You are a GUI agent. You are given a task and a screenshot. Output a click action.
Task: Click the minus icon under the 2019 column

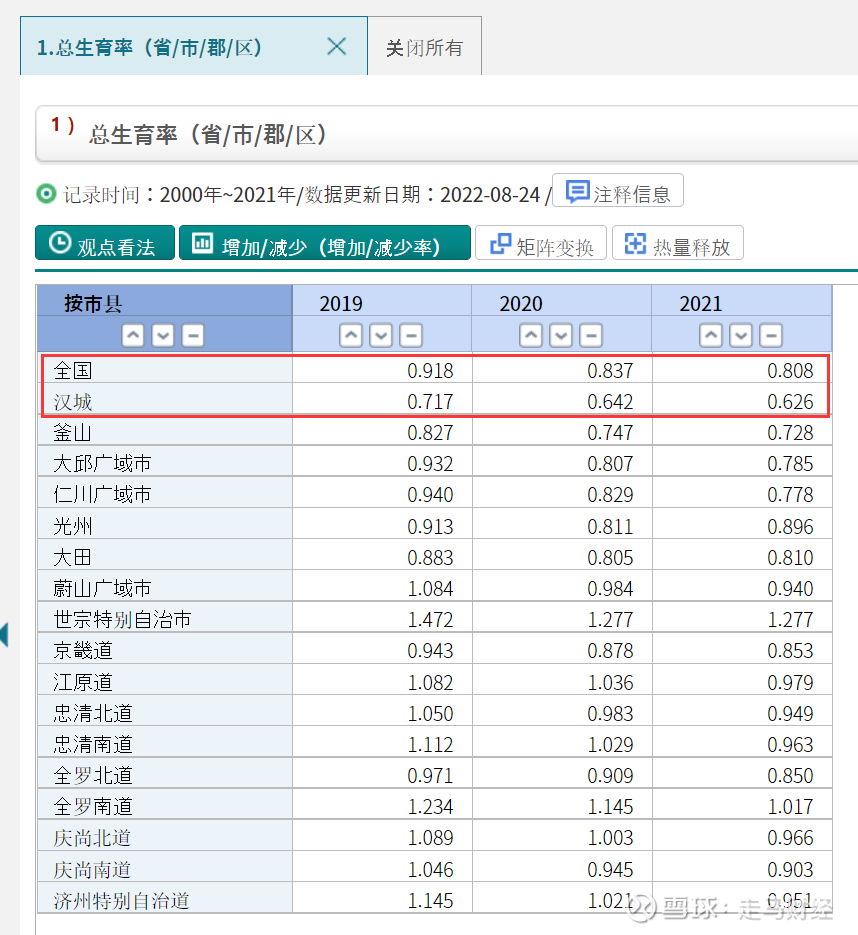click(x=411, y=335)
